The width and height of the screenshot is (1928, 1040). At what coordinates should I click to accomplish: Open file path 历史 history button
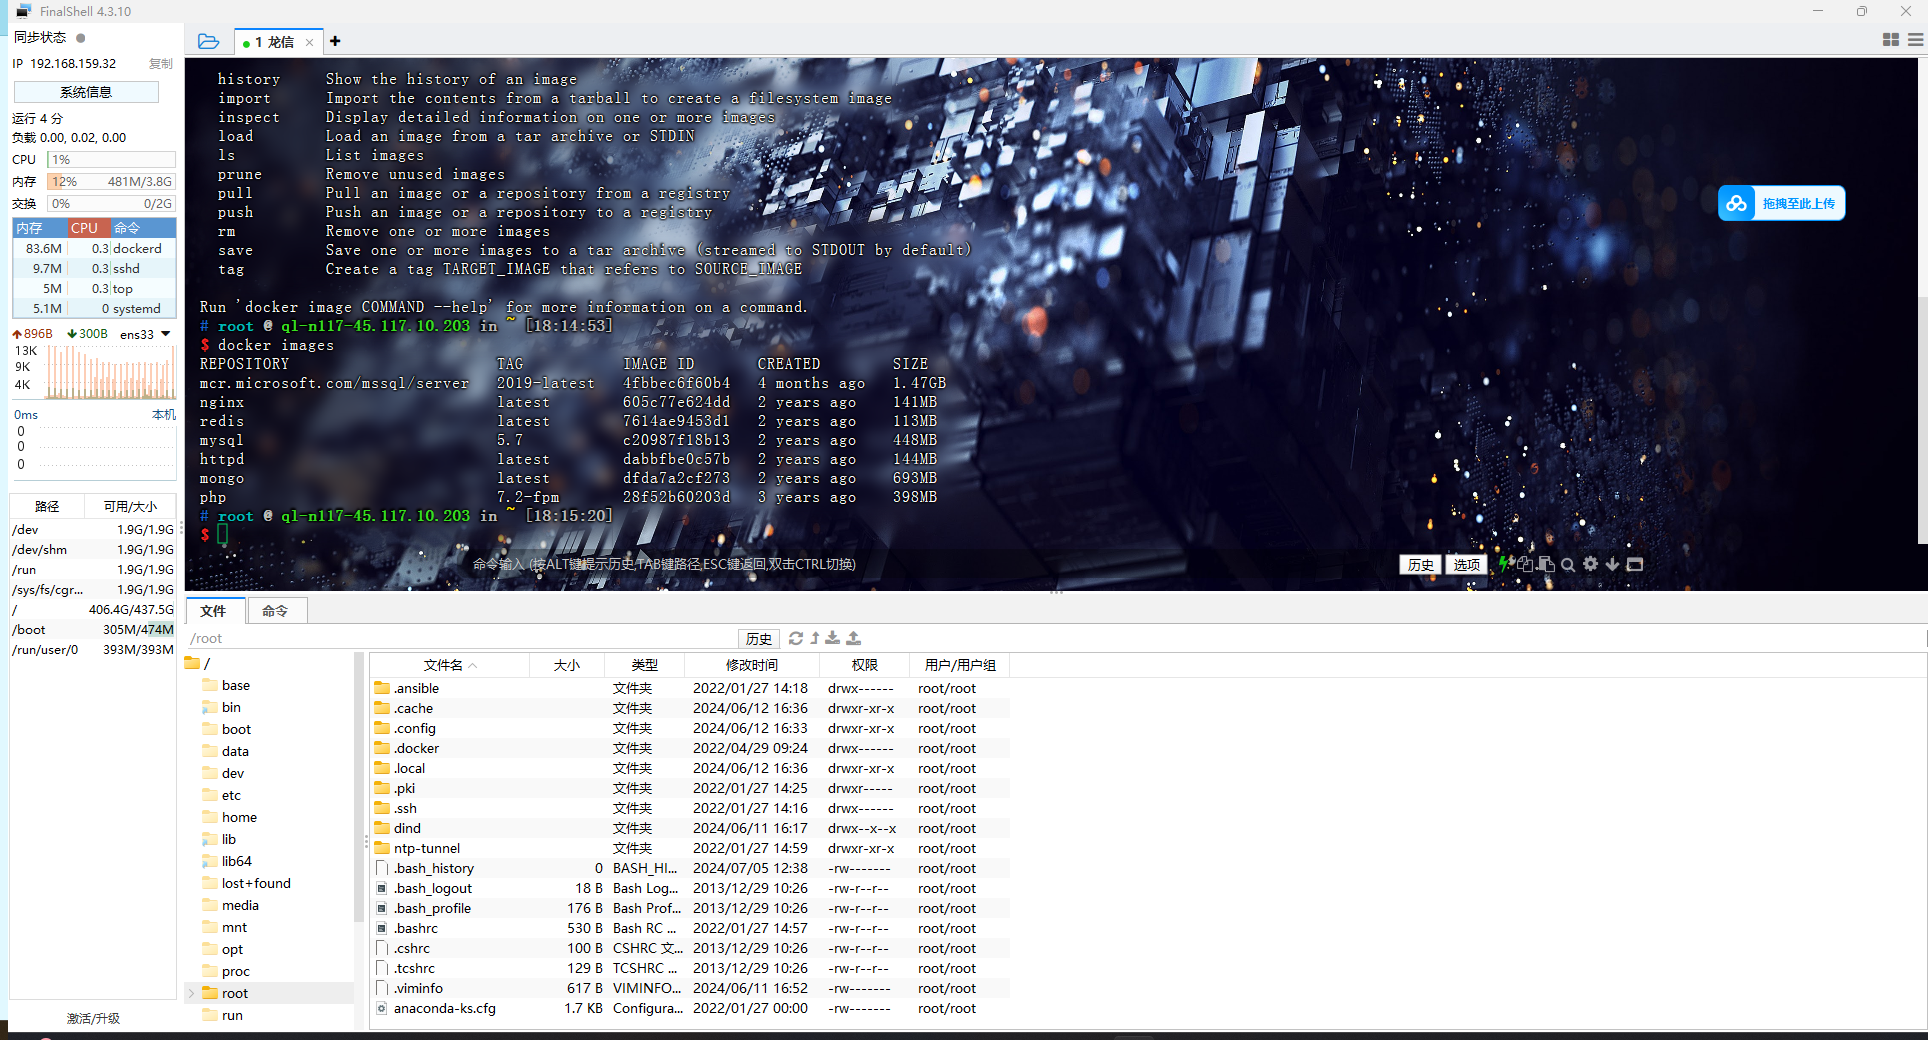(759, 638)
